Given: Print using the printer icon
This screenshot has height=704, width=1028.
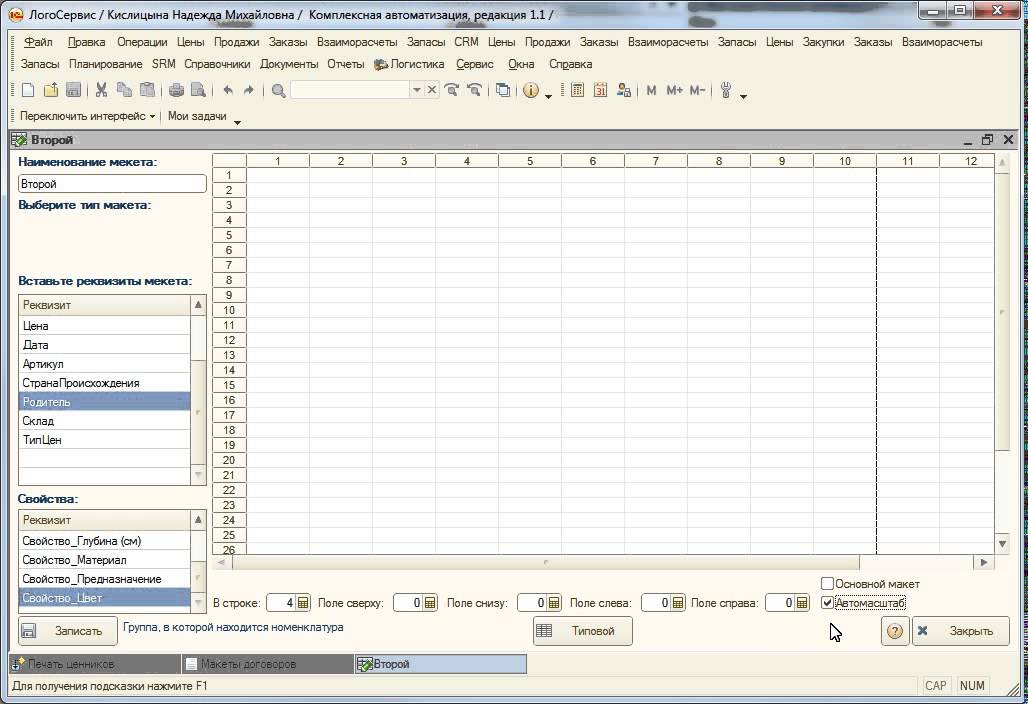Looking at the screenshot, I should coord(176,90).
